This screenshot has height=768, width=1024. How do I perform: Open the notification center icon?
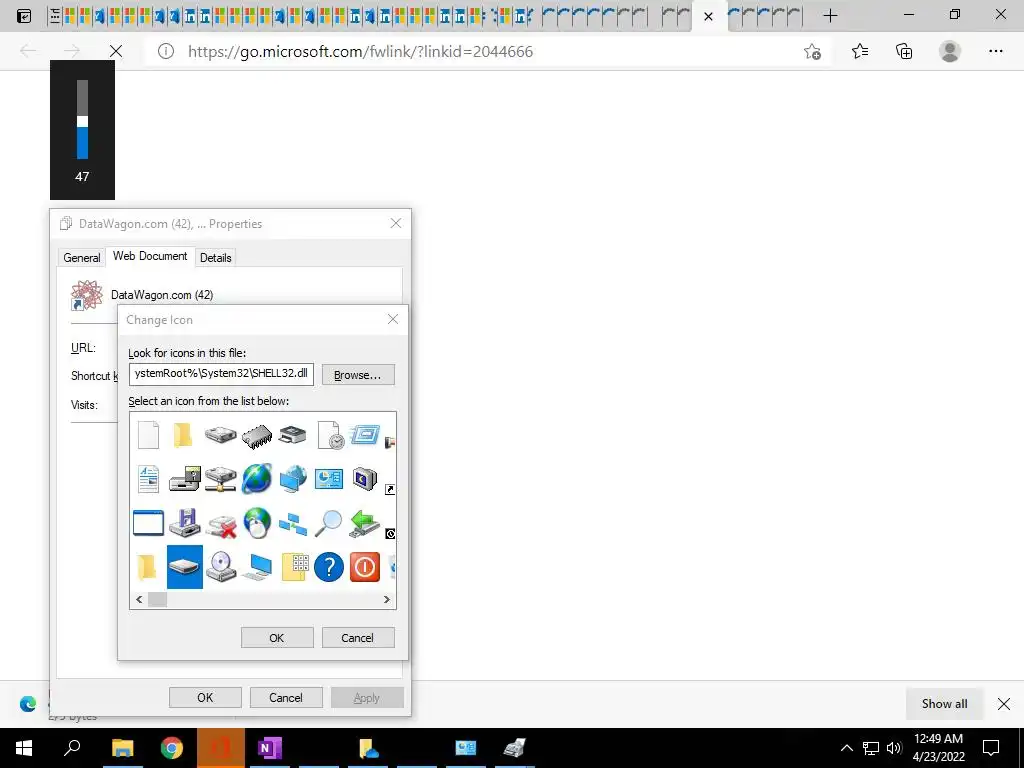[991, 748]
